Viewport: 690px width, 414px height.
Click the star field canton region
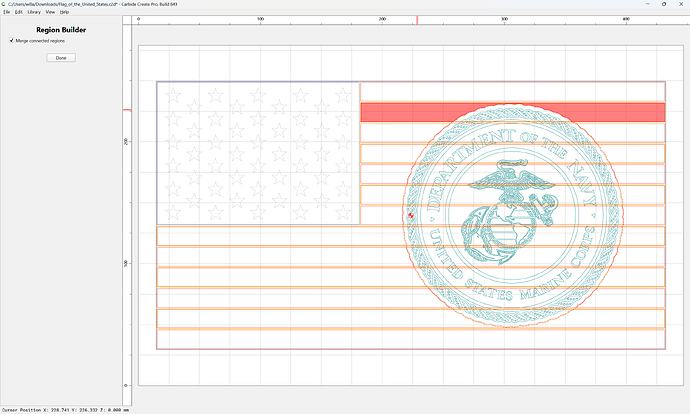(258, 153)
